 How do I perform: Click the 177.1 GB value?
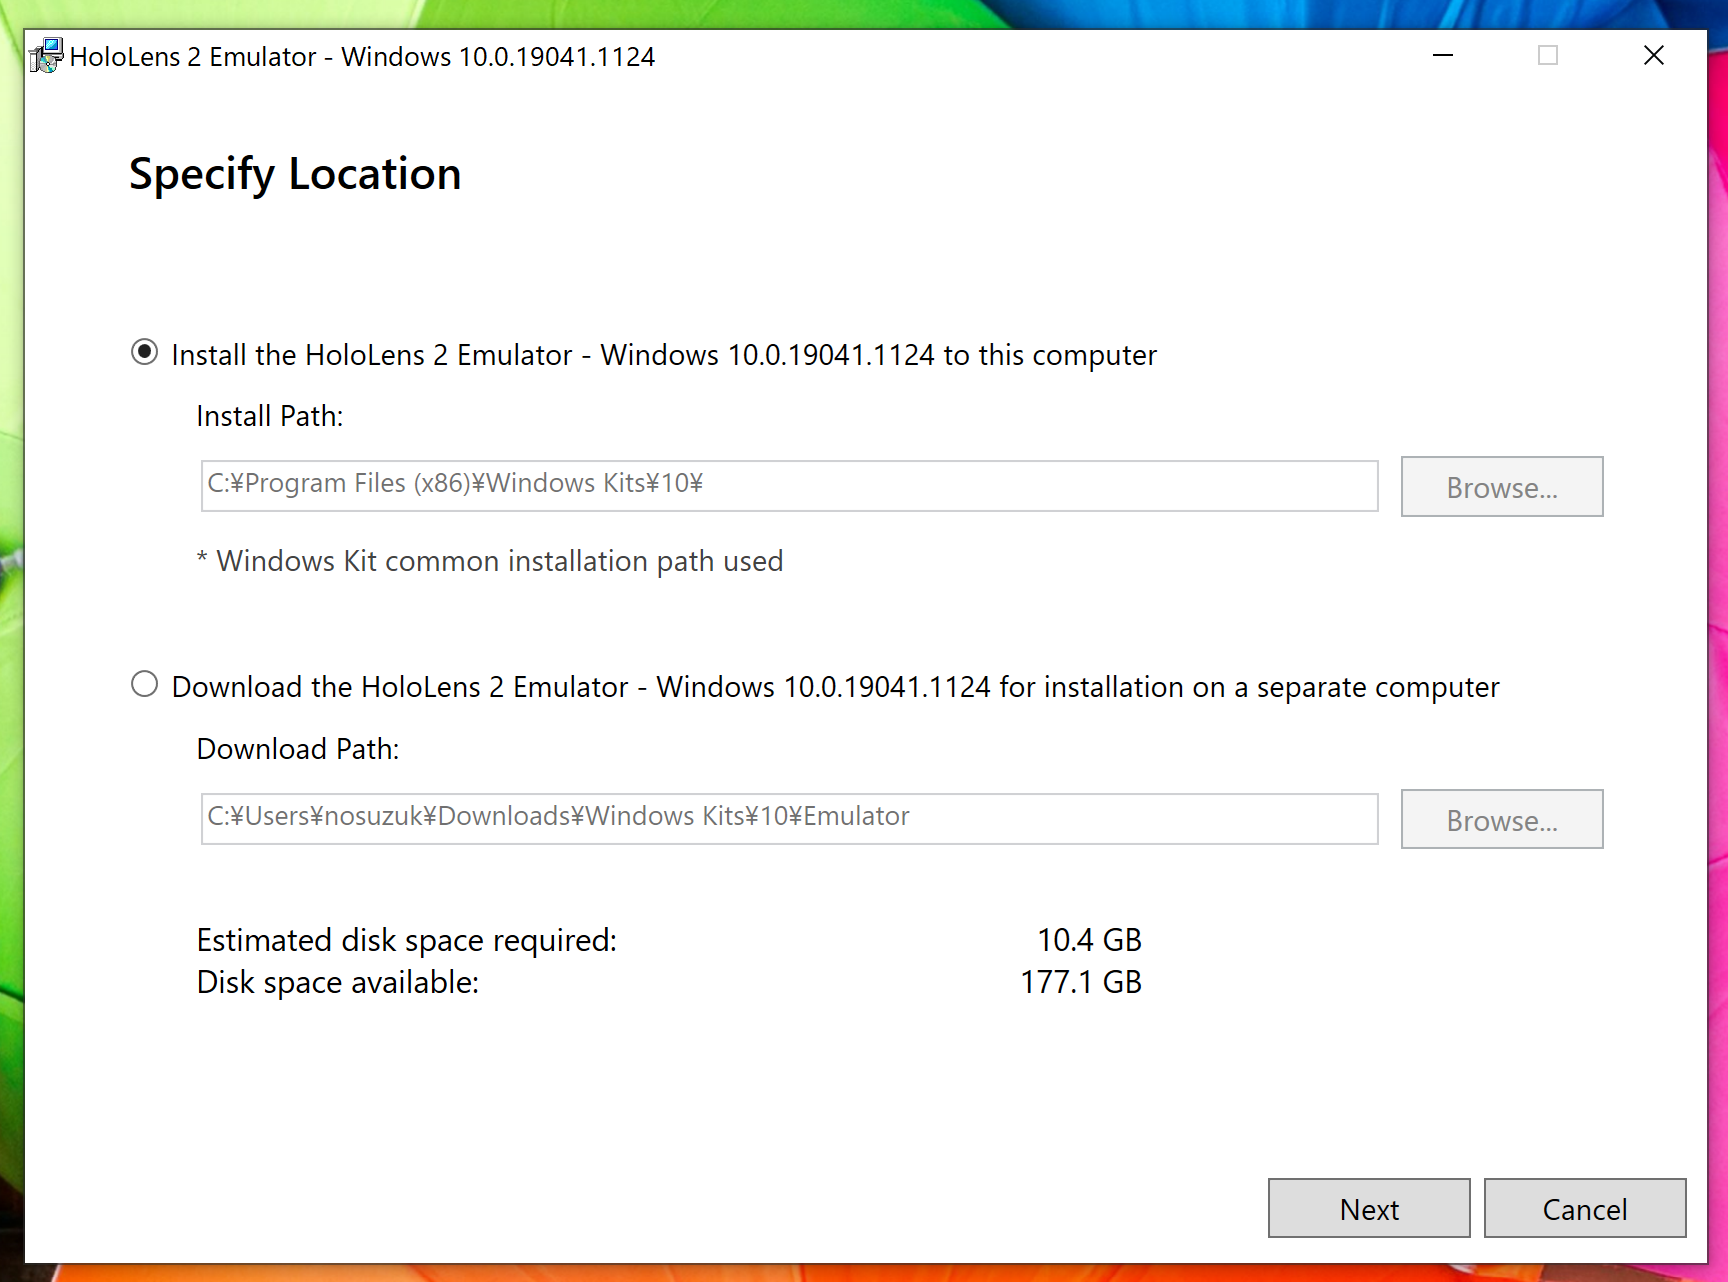pyautogui.click(x=1081, y=982)
